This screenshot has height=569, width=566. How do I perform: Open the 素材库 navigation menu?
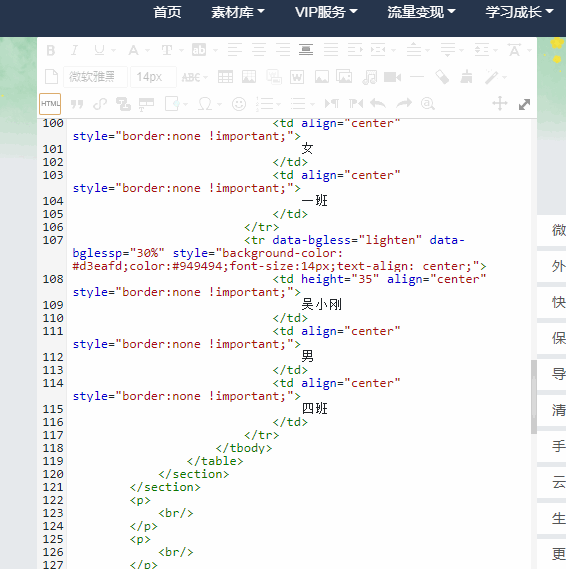click(x=238, y=12)
